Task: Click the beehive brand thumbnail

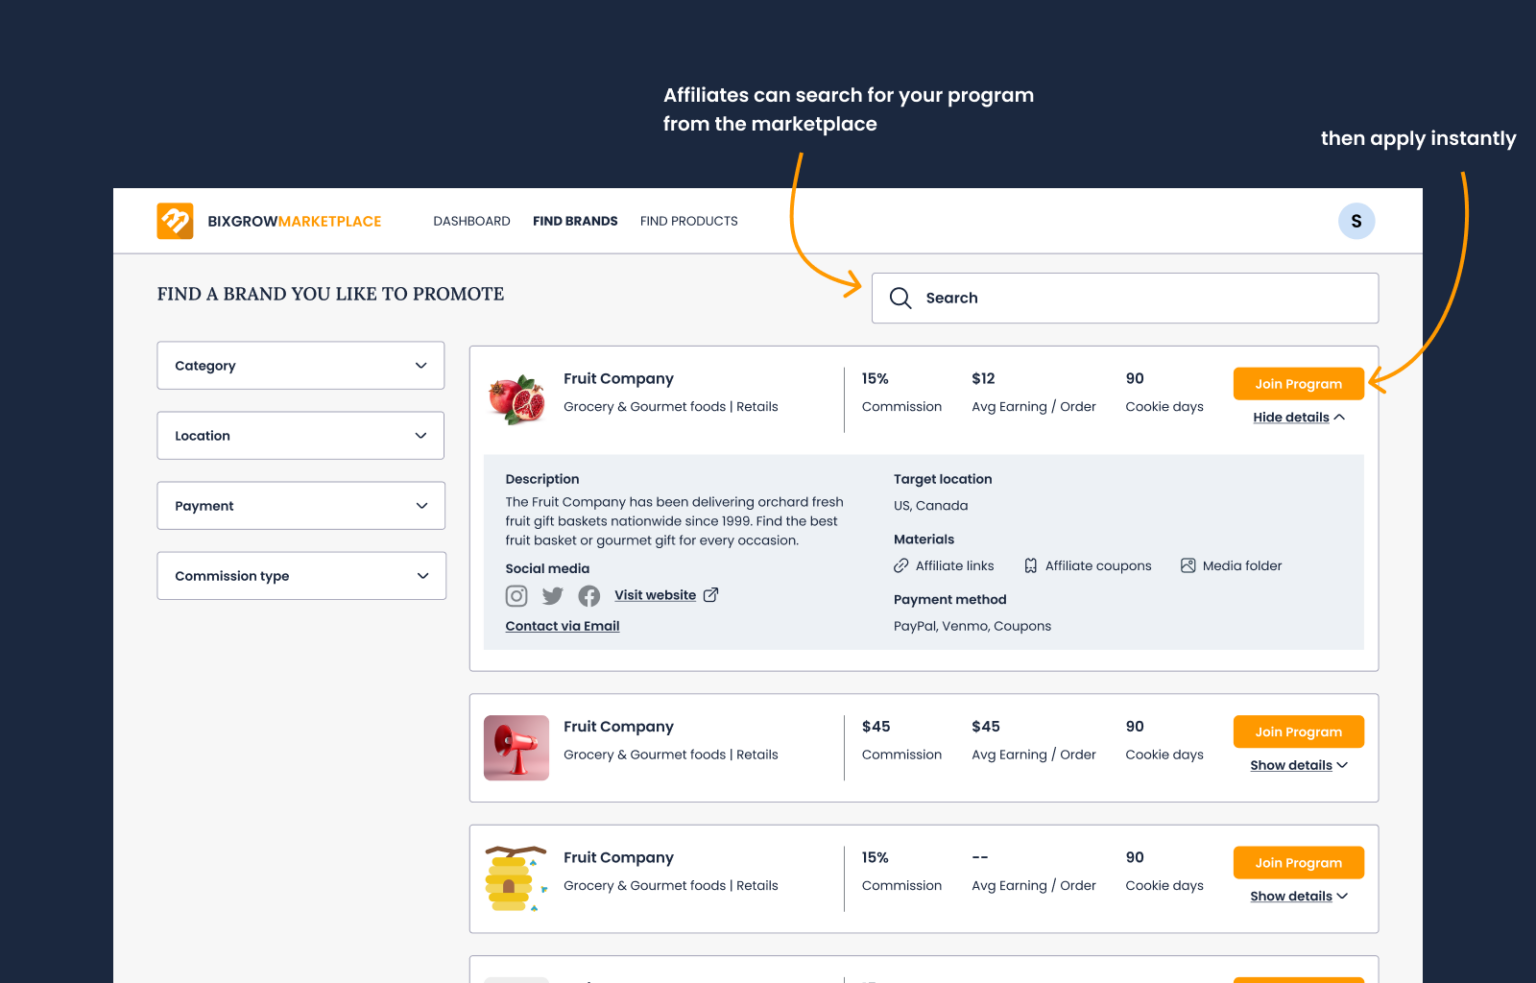Action: 516,879
